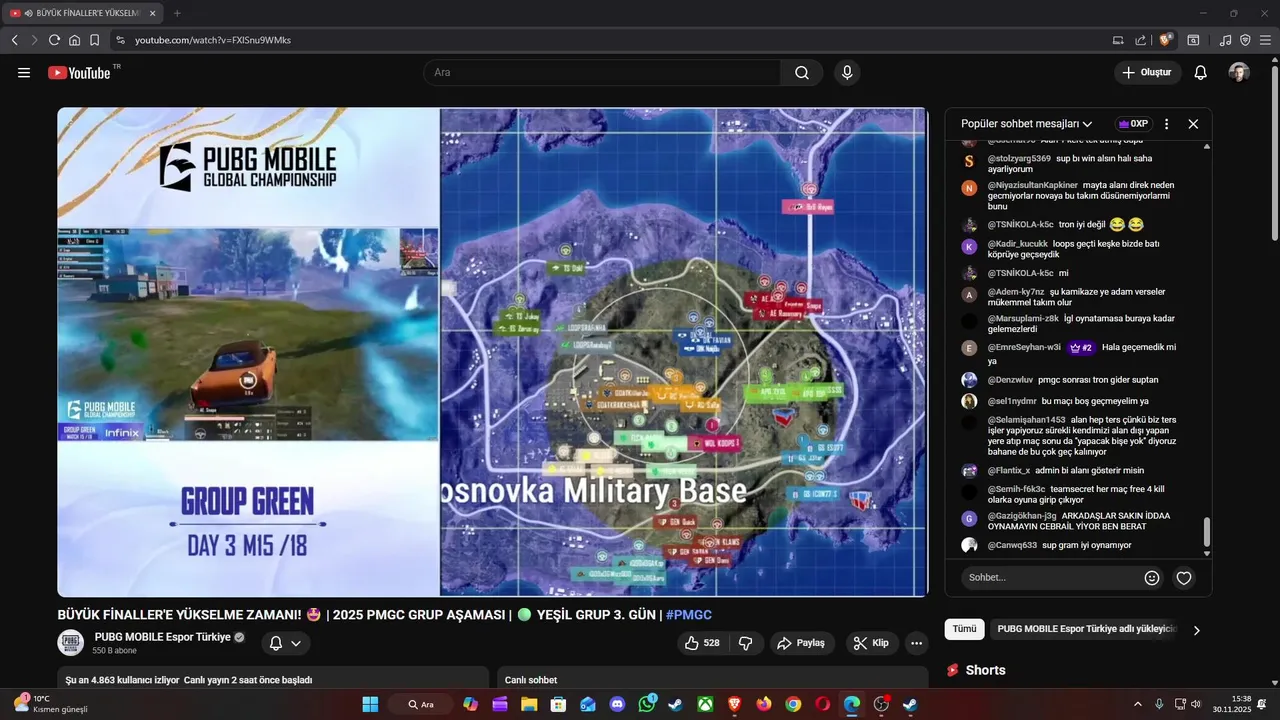This screenshot has height=720, width=1280.
Task: Click chat user @Canwq633 name
Action: pos(1012,546)
